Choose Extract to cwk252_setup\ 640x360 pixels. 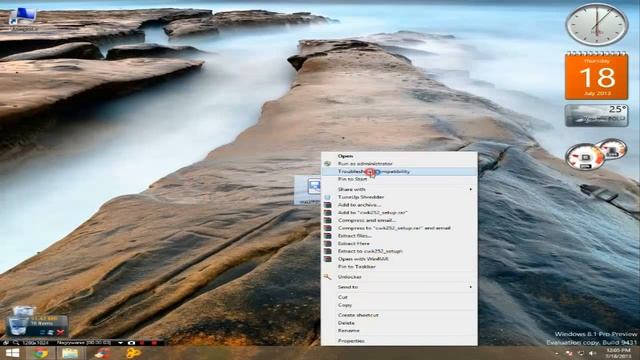pos(399,251)
